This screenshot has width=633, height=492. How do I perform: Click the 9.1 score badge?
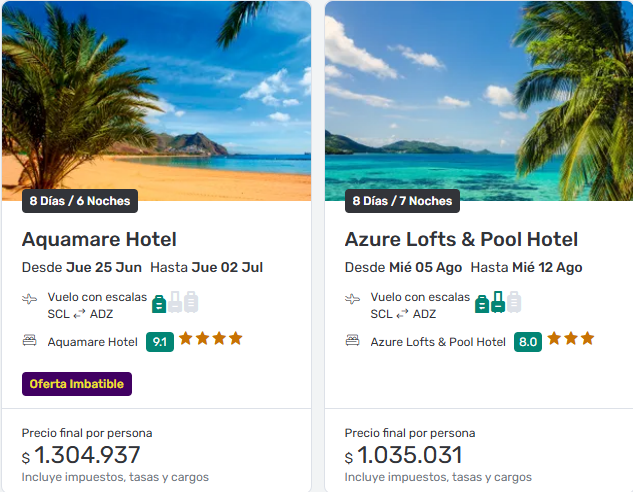[159, 342]
